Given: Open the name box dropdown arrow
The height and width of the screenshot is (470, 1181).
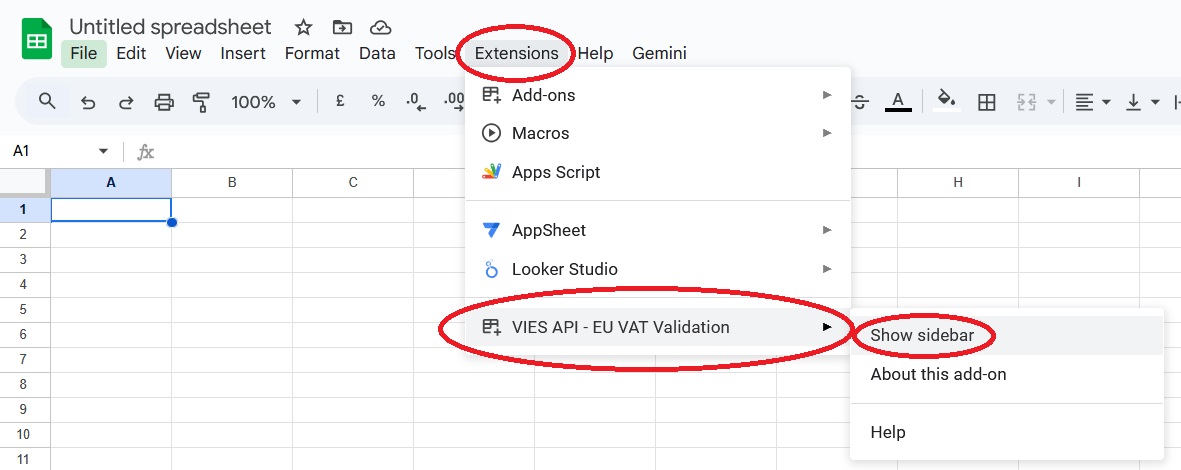Looking at the screenshot, I should coord(103,151).
